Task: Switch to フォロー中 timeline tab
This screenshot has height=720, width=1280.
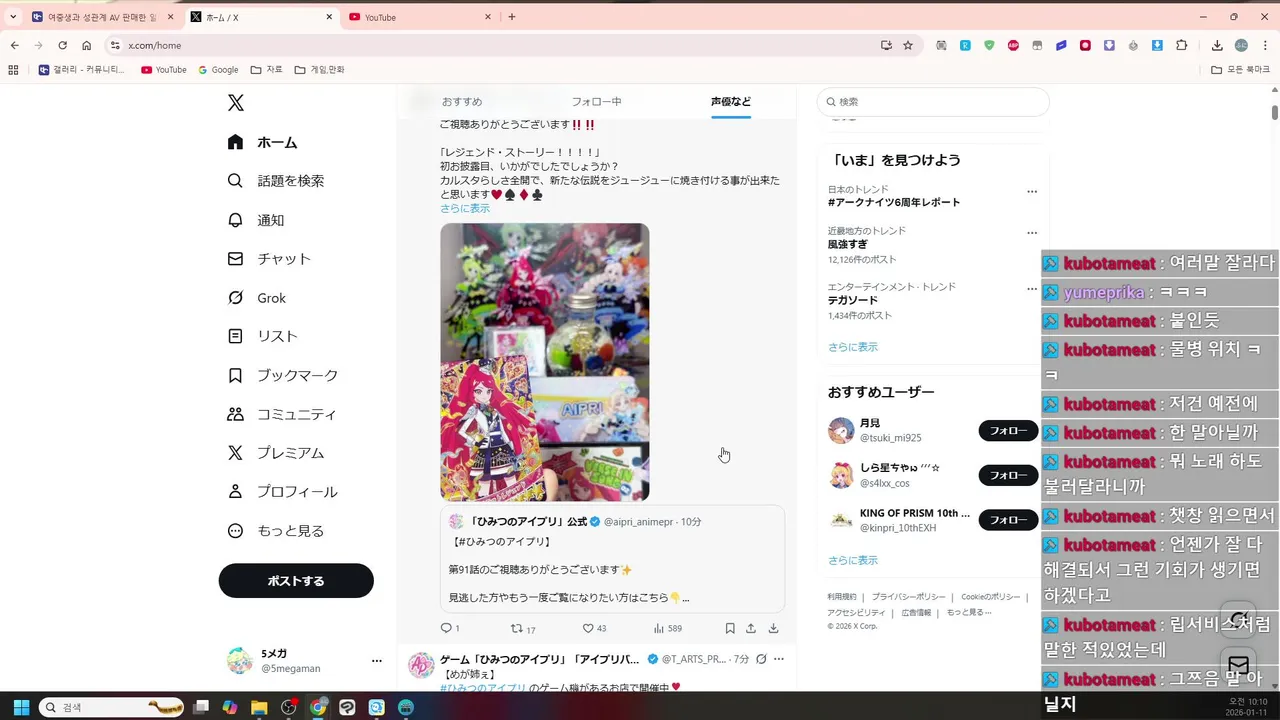Action: click(x=597, y=102)
